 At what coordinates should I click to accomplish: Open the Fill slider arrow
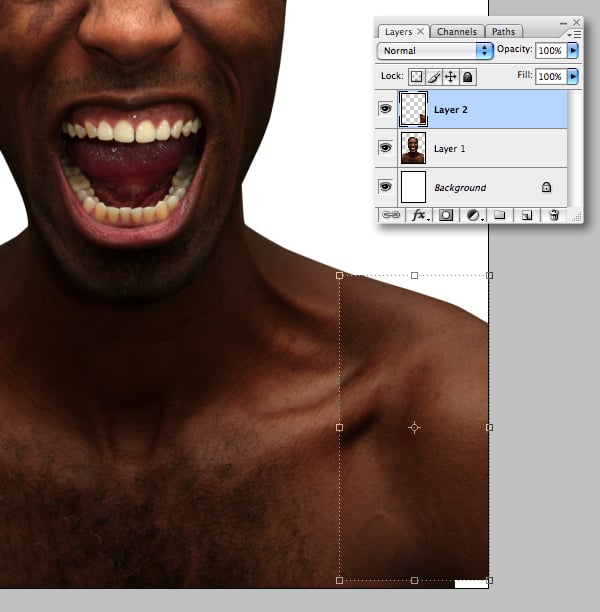tap(573, 76)
